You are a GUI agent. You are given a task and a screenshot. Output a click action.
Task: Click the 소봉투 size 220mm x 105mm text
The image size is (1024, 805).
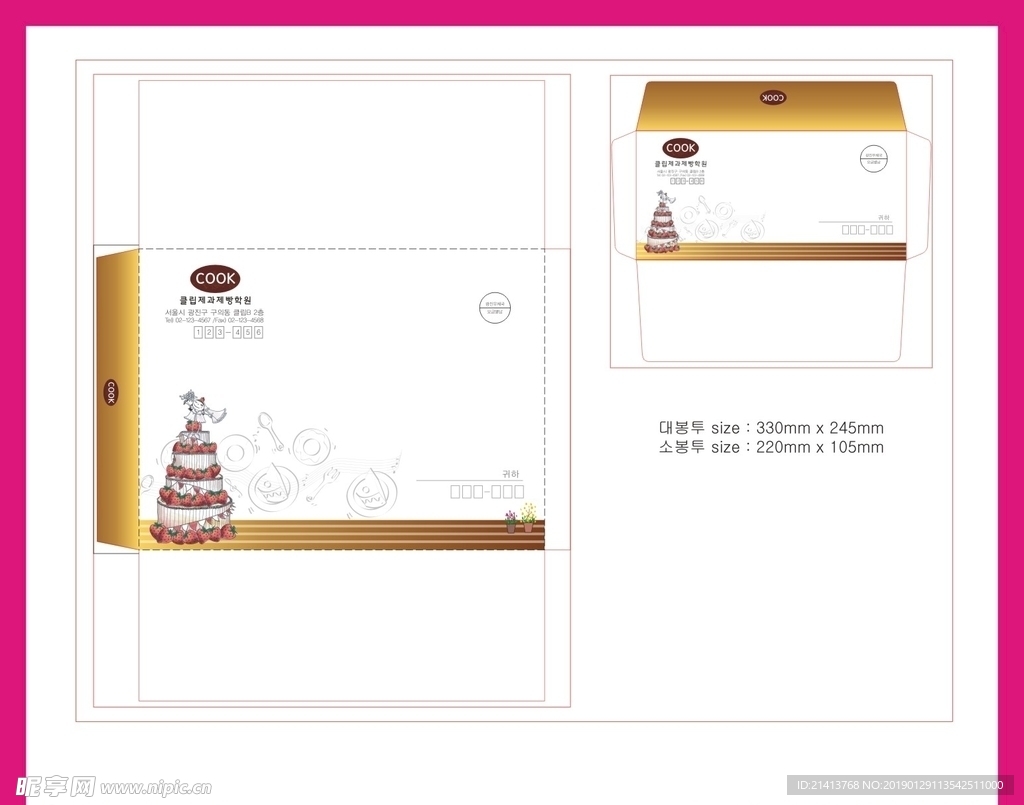coord(771,447)
